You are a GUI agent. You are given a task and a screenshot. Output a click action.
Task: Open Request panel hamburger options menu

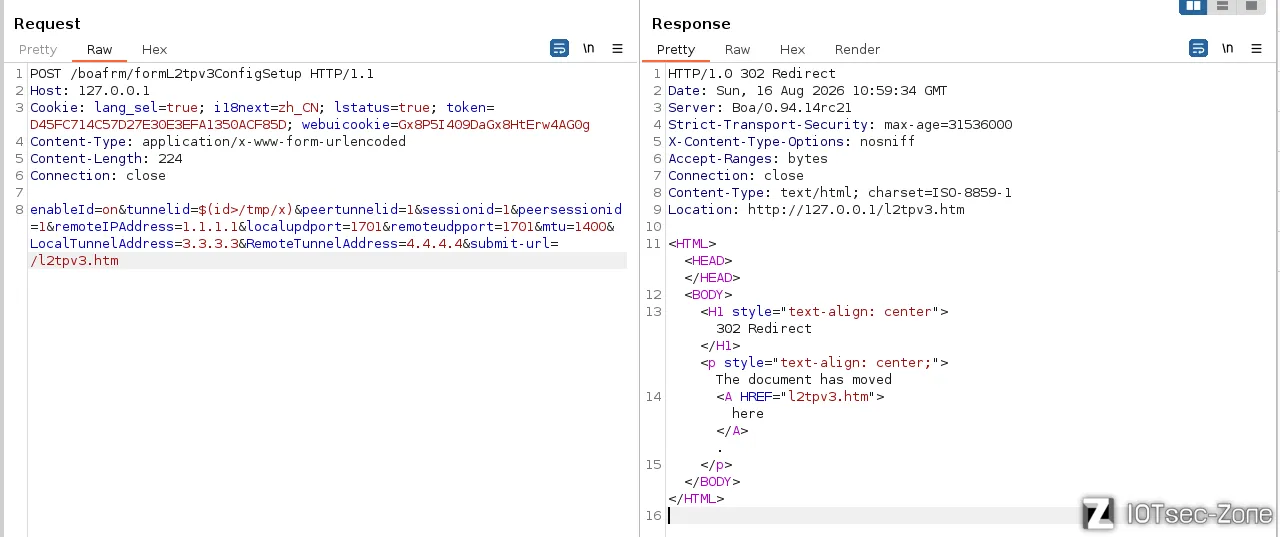[617, 48]
